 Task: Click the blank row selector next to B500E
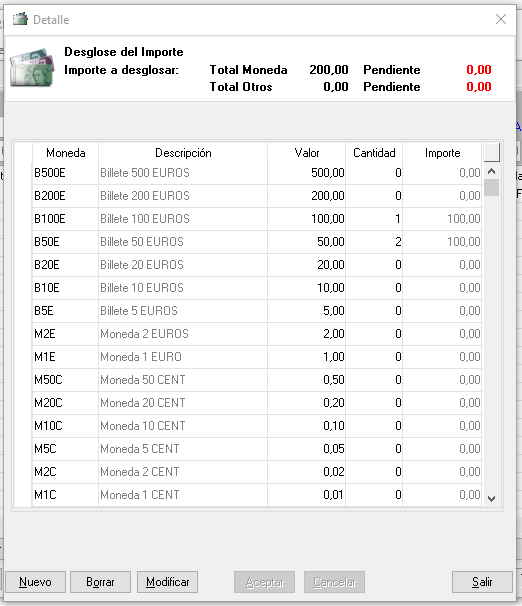(23, 173)
